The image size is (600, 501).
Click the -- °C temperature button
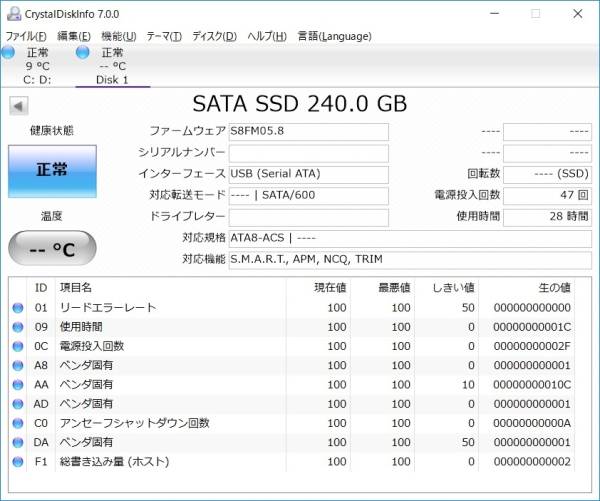point(52,248)
